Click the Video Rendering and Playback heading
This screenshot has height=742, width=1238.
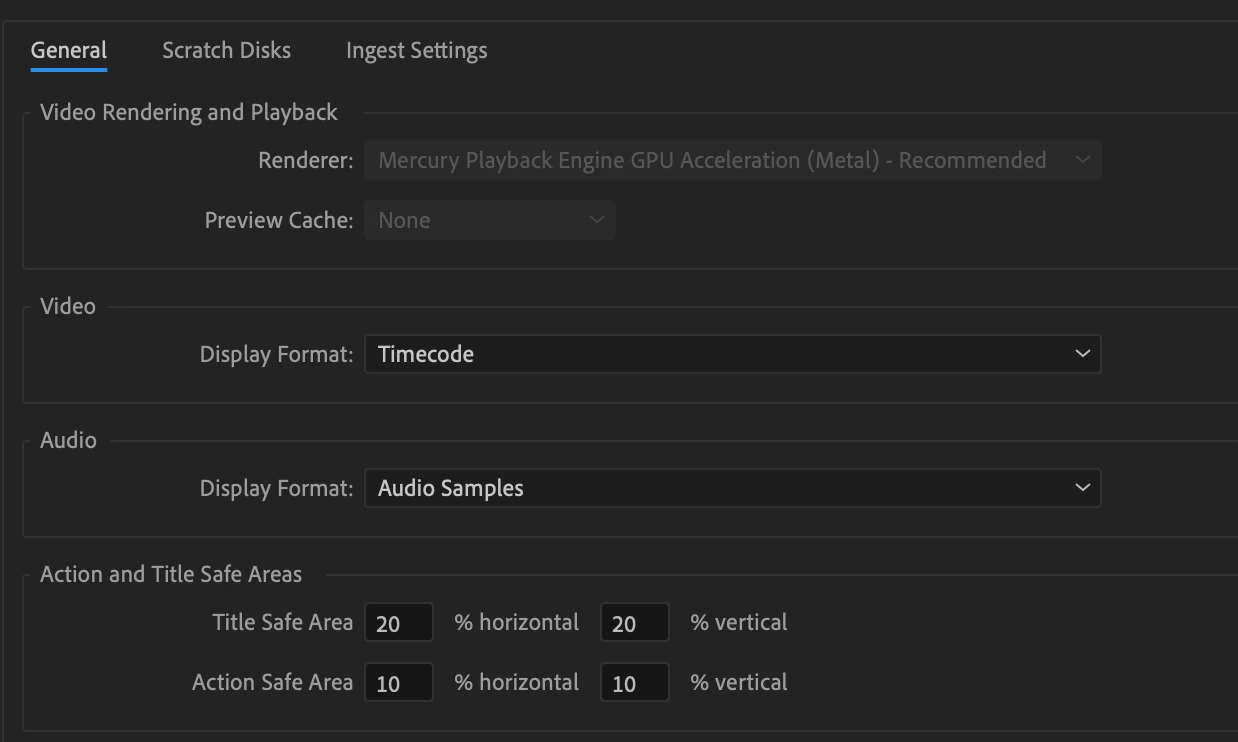pos(189,112)
